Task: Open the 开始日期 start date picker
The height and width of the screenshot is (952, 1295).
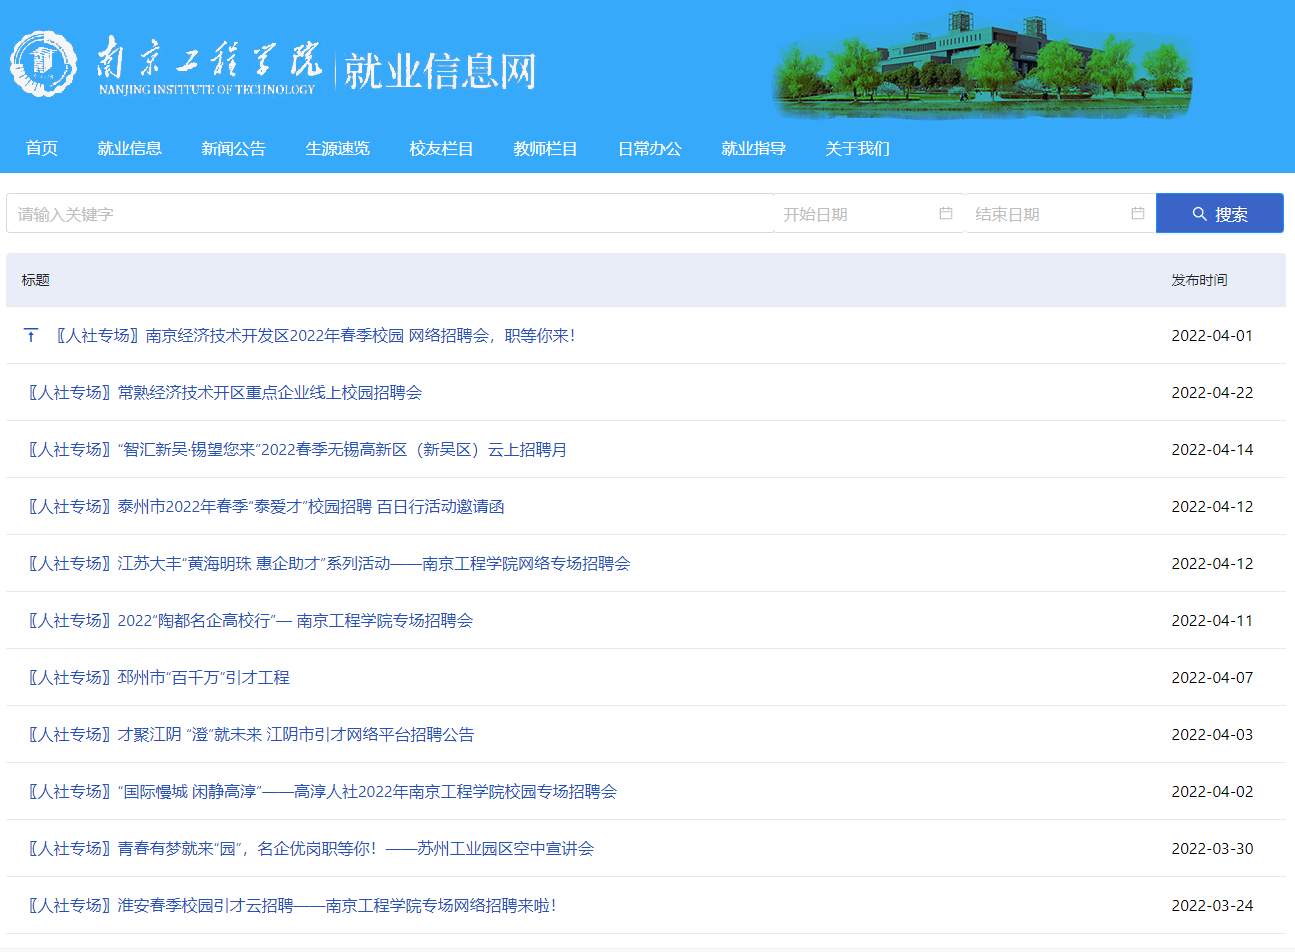Action: pos(855,213)
